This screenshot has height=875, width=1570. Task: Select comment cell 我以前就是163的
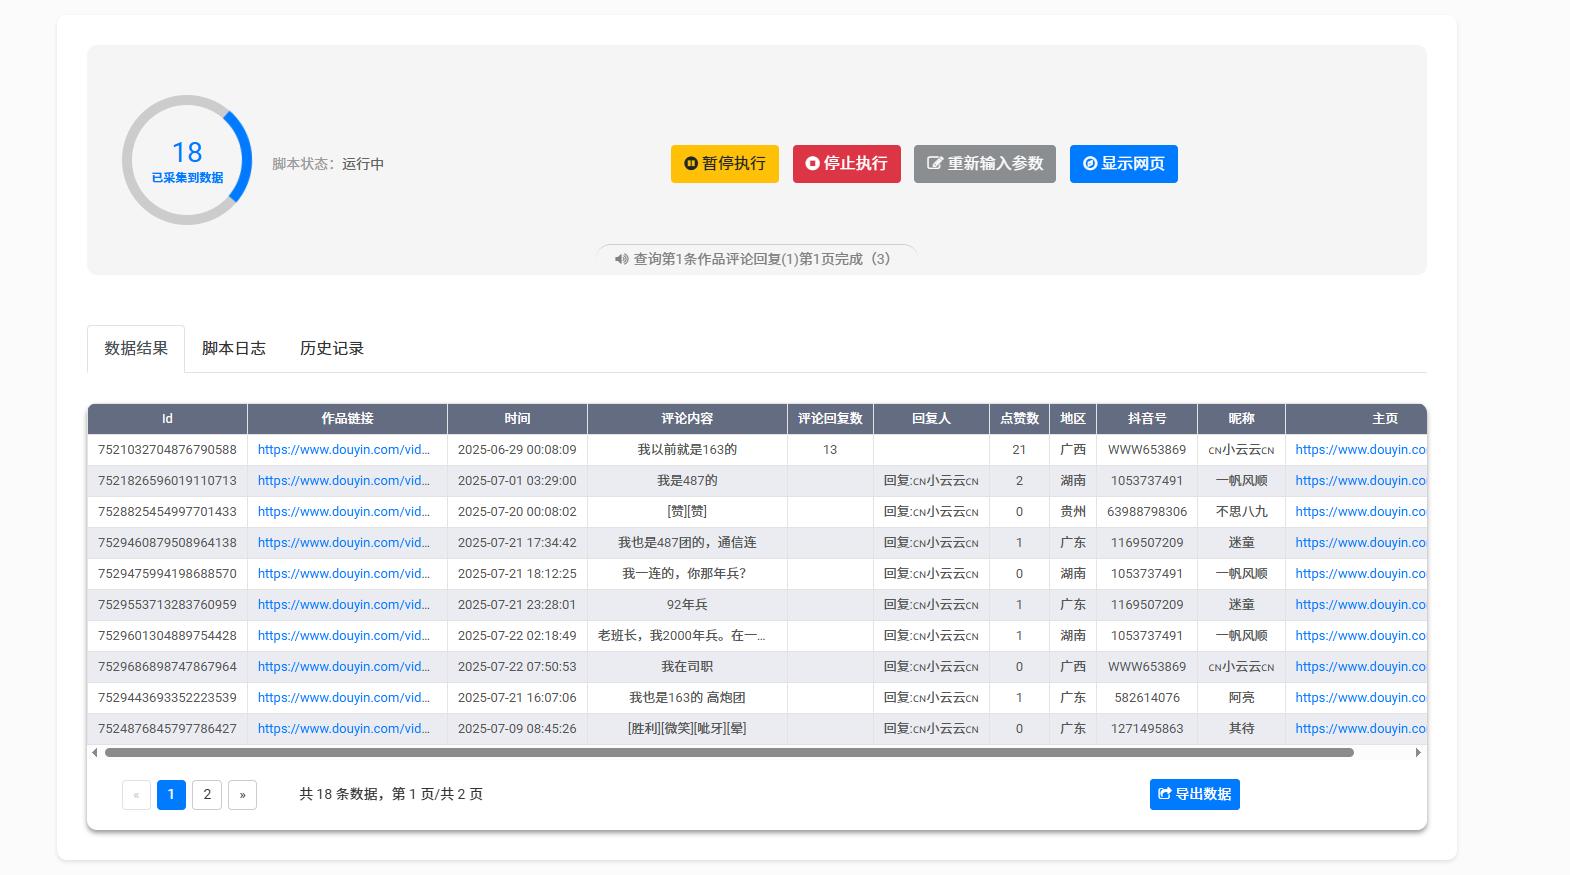pyautogui.click(x=687, y=450)
